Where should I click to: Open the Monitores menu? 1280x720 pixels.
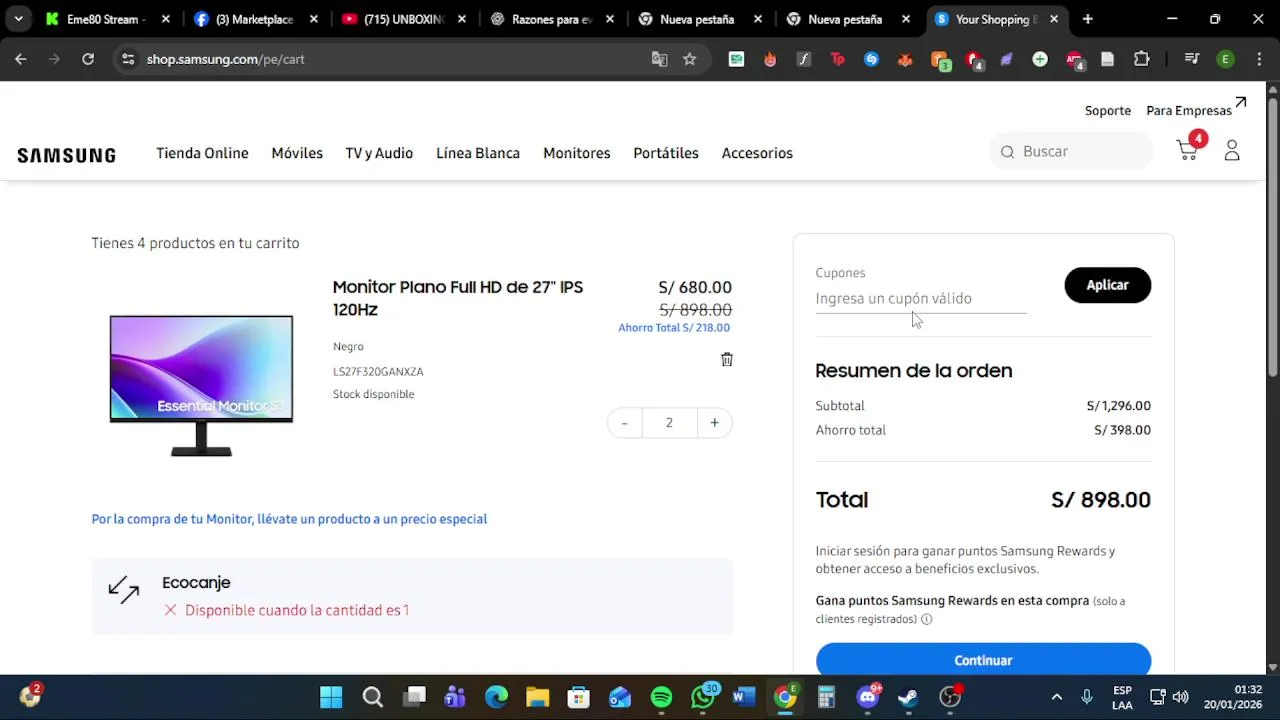coord(576,153)
